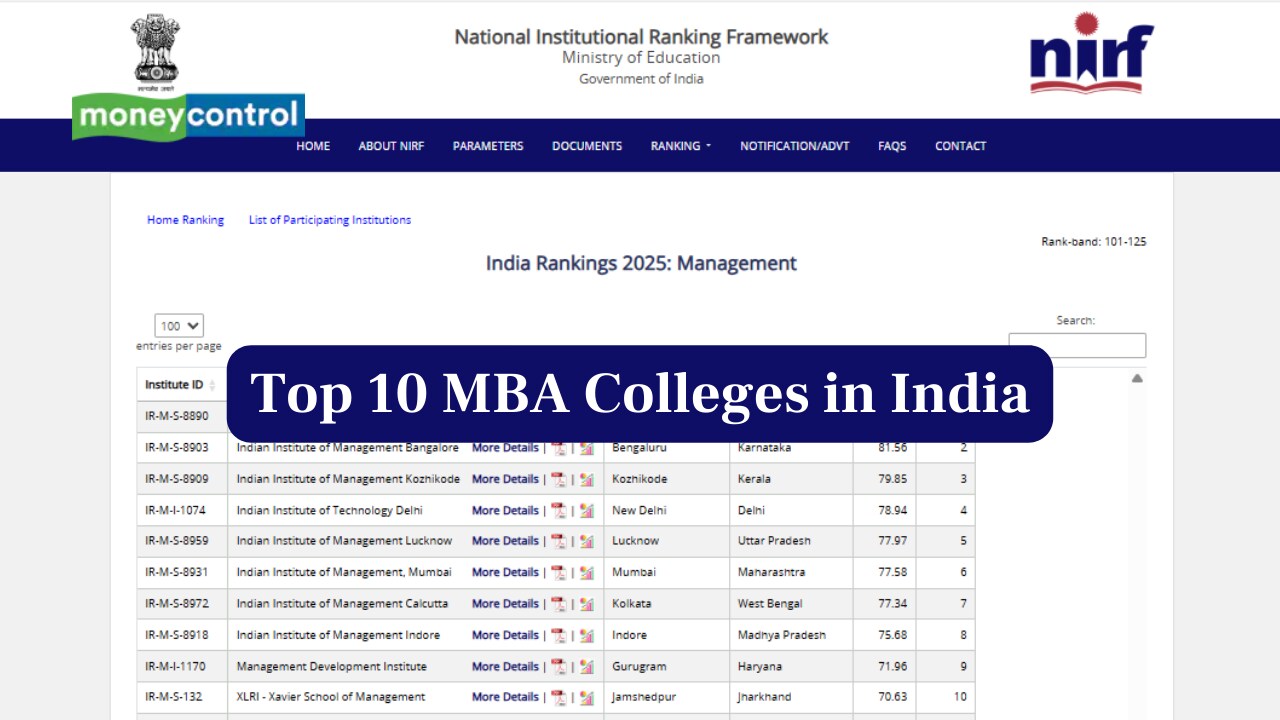This screenshot has height=720, width=1280.
Task: Select score cell 77.97
Action: click(x=885, y=541)
